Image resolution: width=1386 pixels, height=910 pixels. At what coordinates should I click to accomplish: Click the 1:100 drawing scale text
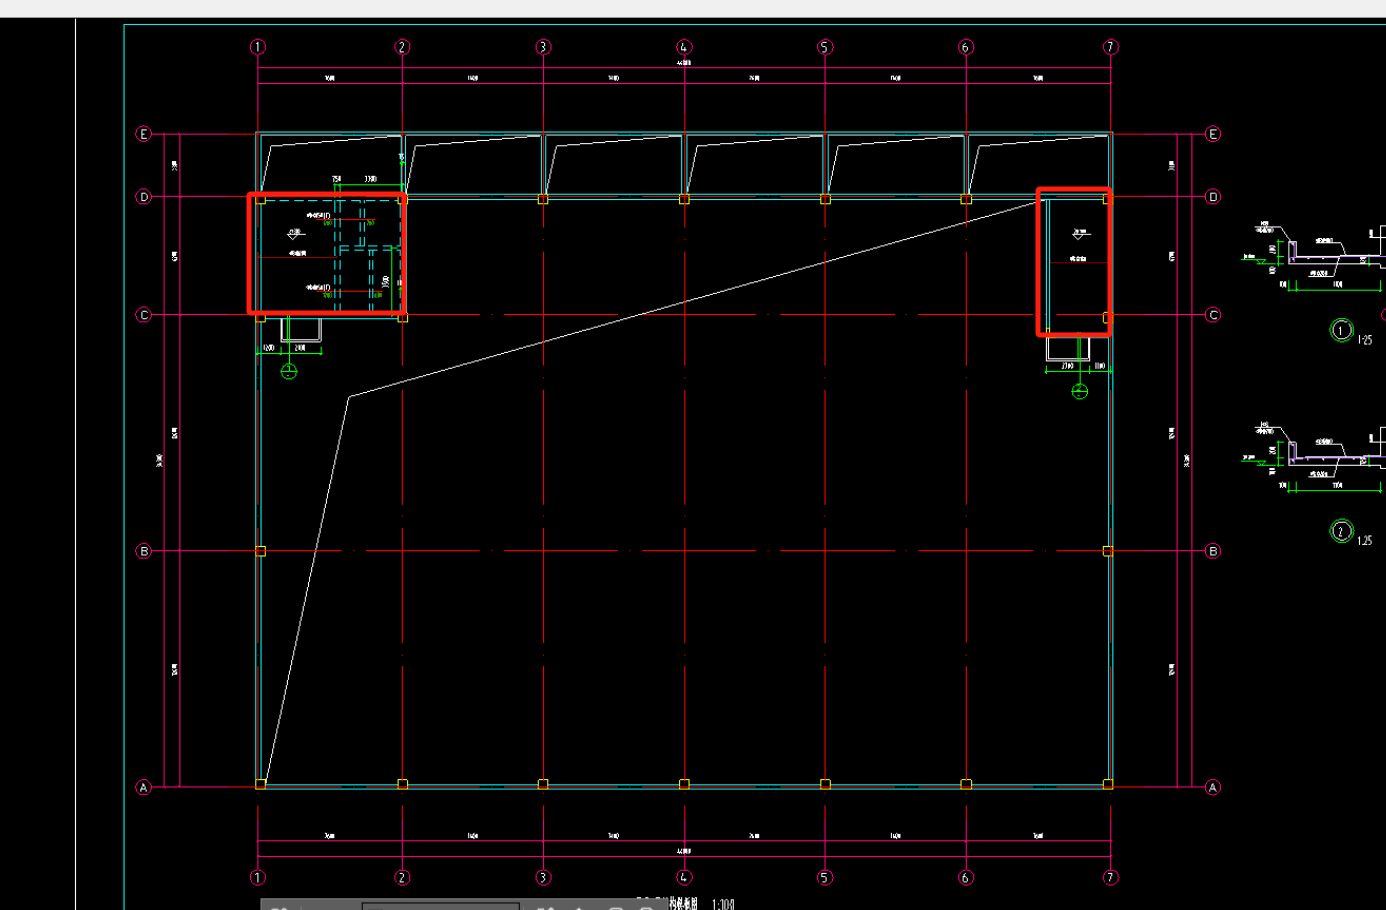[x=723, y=904]
